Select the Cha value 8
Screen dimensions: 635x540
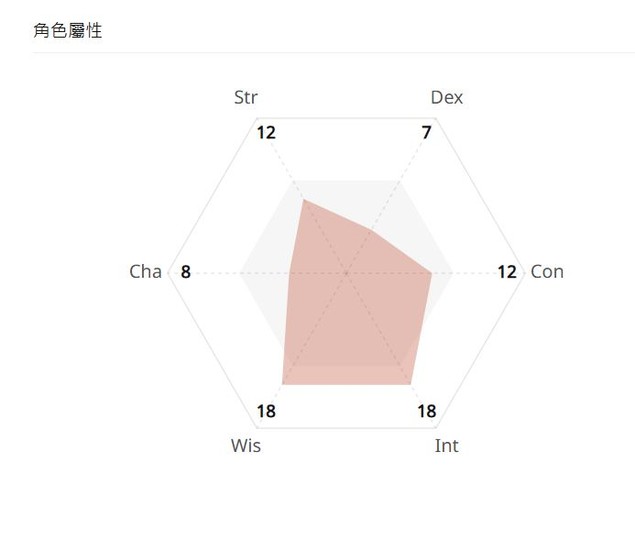tap(185, 272)
